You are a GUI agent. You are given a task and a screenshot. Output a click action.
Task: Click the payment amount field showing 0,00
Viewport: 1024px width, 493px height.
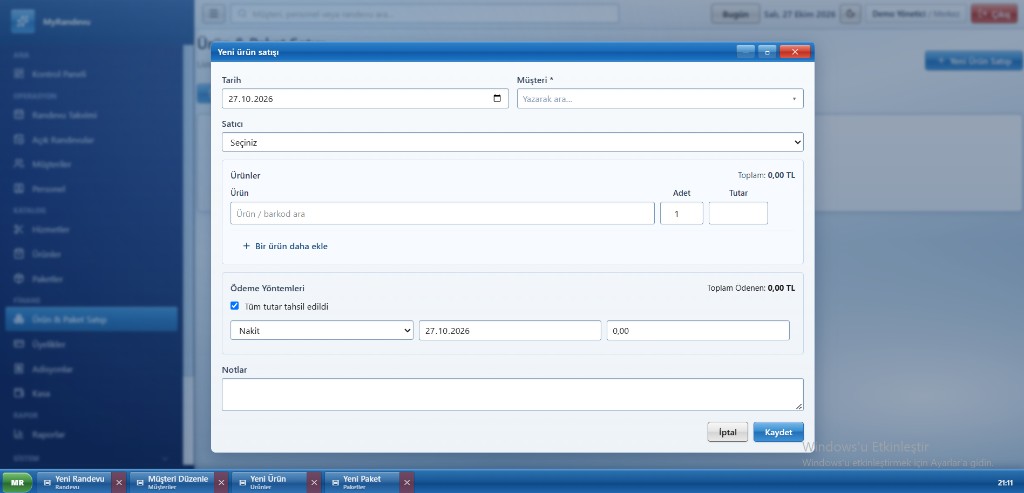pyautogui.click(x=698, y=330)
